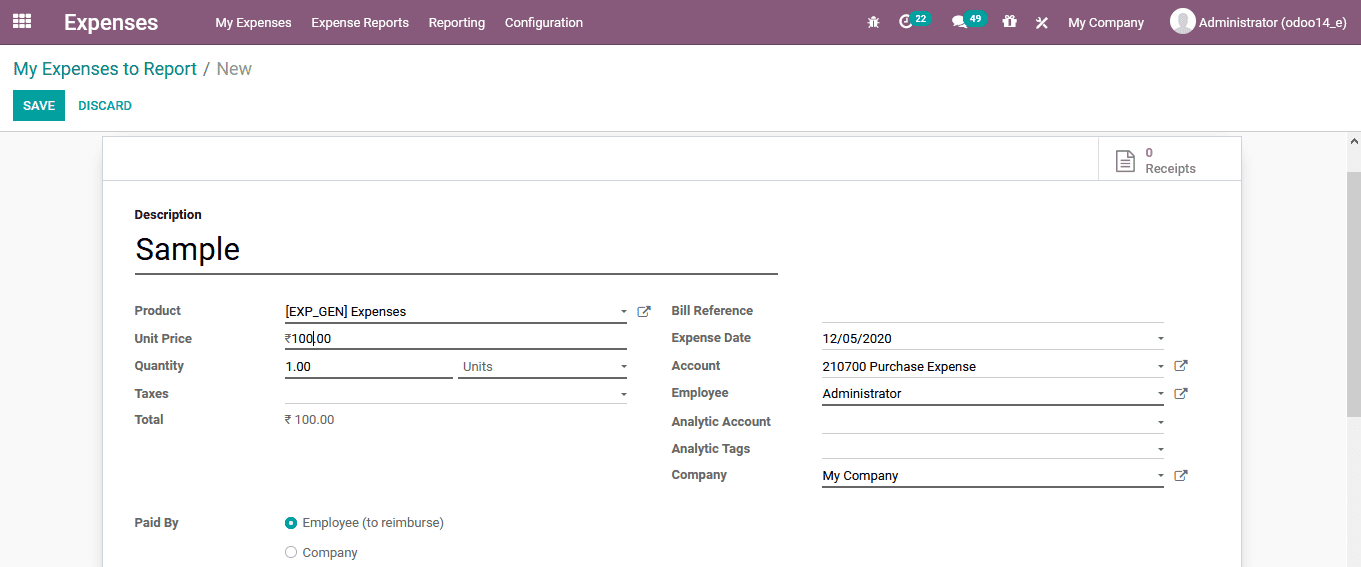The height and width of the screenshot is (567, 1361).
Task: Click the Unit Price input field
Action: pos(456,339)
